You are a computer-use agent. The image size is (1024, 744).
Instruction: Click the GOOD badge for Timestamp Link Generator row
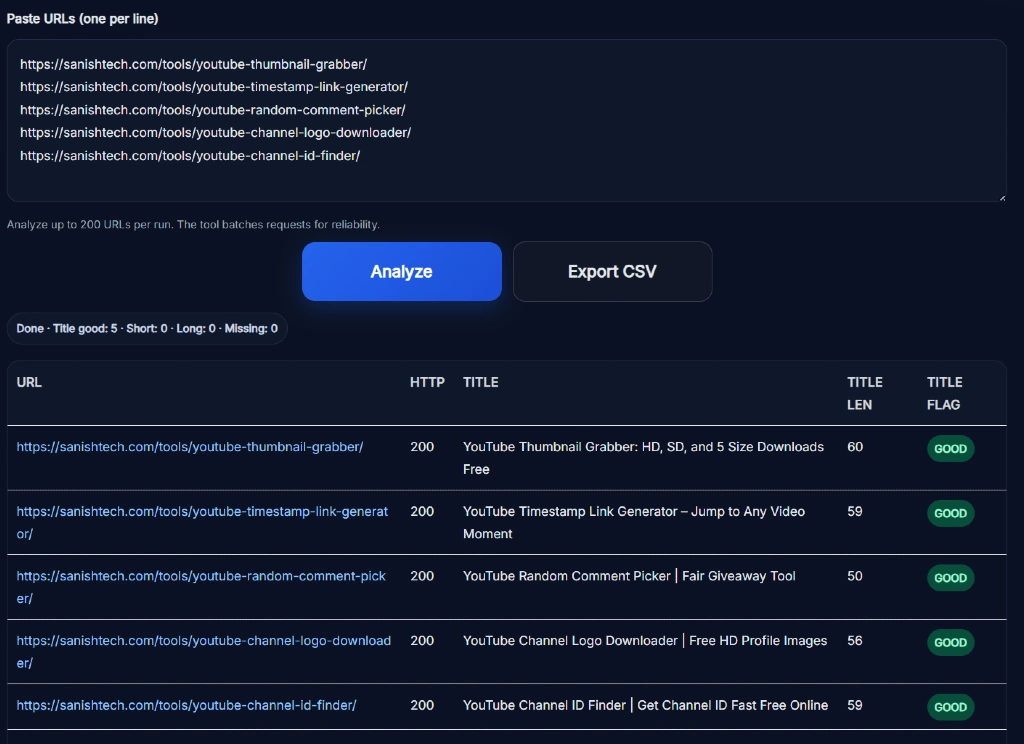(x=949, y=513)
